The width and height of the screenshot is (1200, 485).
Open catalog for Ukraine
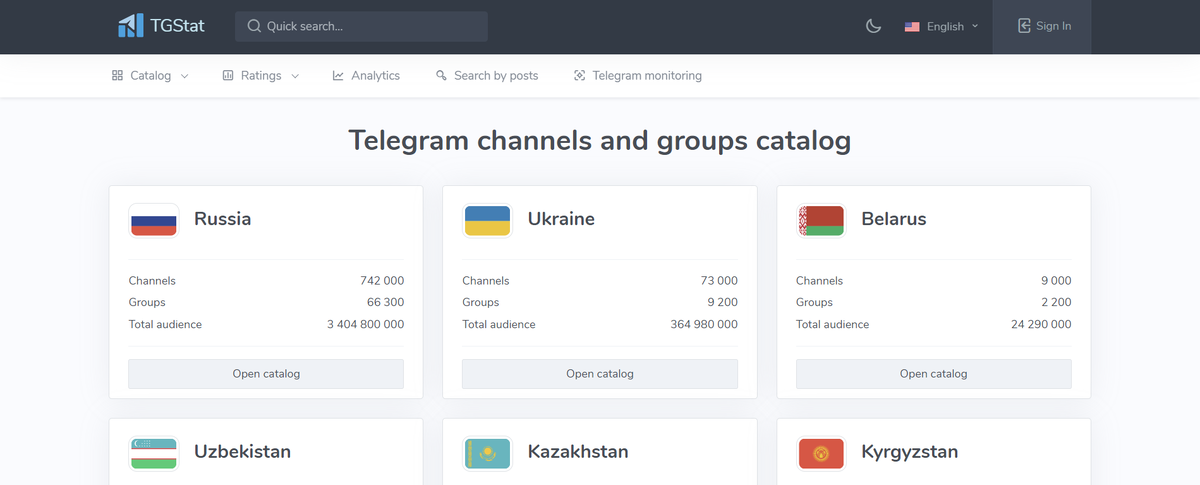[x=600, y=374]
